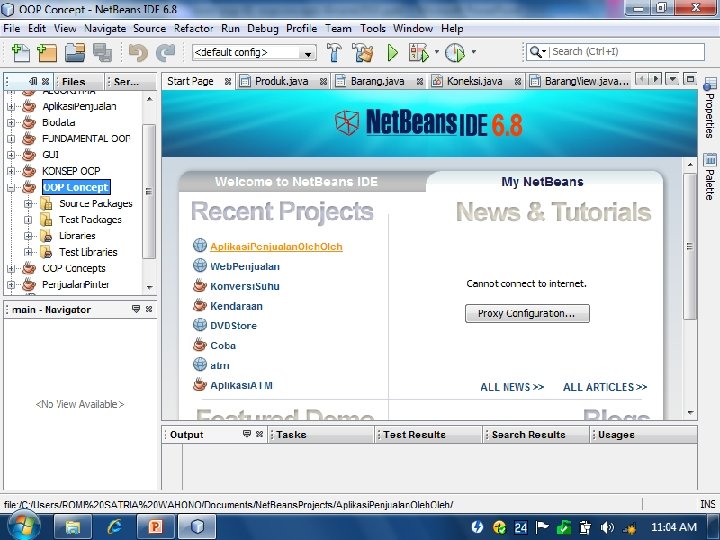Viewport: 720px width, 540px height.
Task: Click the Start Page vertical scrollbar
Action: click(x=690, y=247)
